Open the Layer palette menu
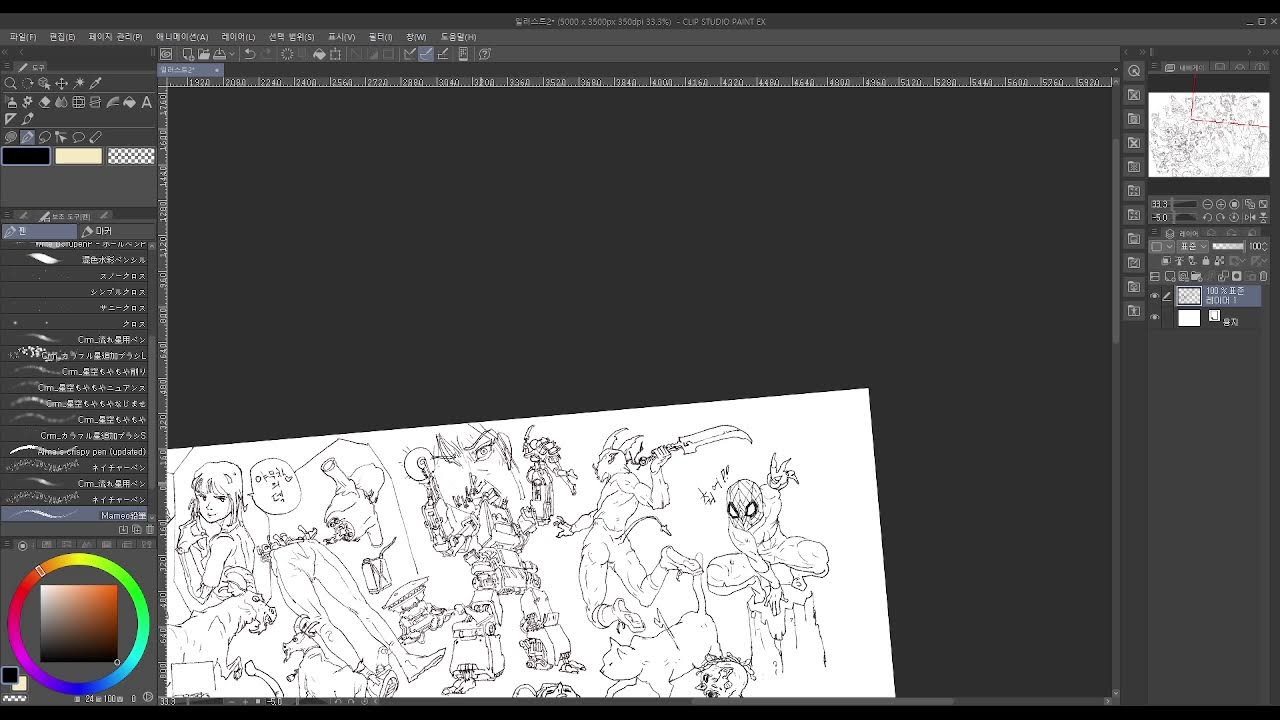This screenshot has width=1280, height=720. tap(1154, 233)
